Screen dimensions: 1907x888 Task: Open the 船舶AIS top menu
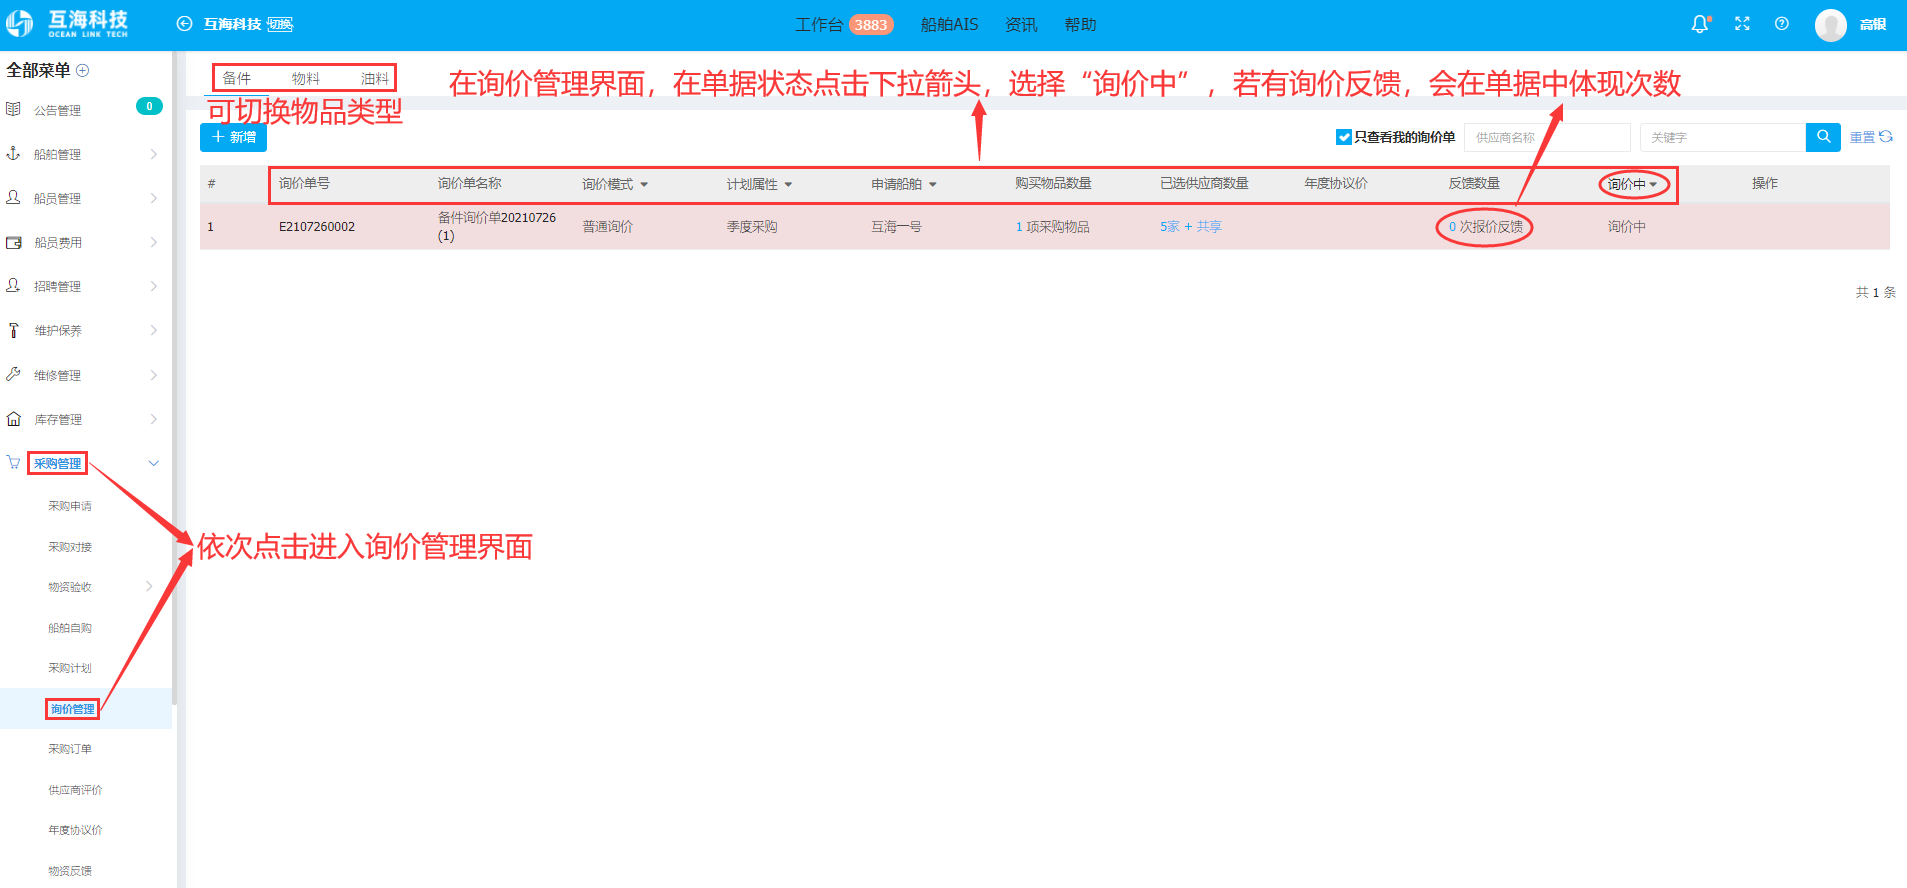tap(950, 25)
